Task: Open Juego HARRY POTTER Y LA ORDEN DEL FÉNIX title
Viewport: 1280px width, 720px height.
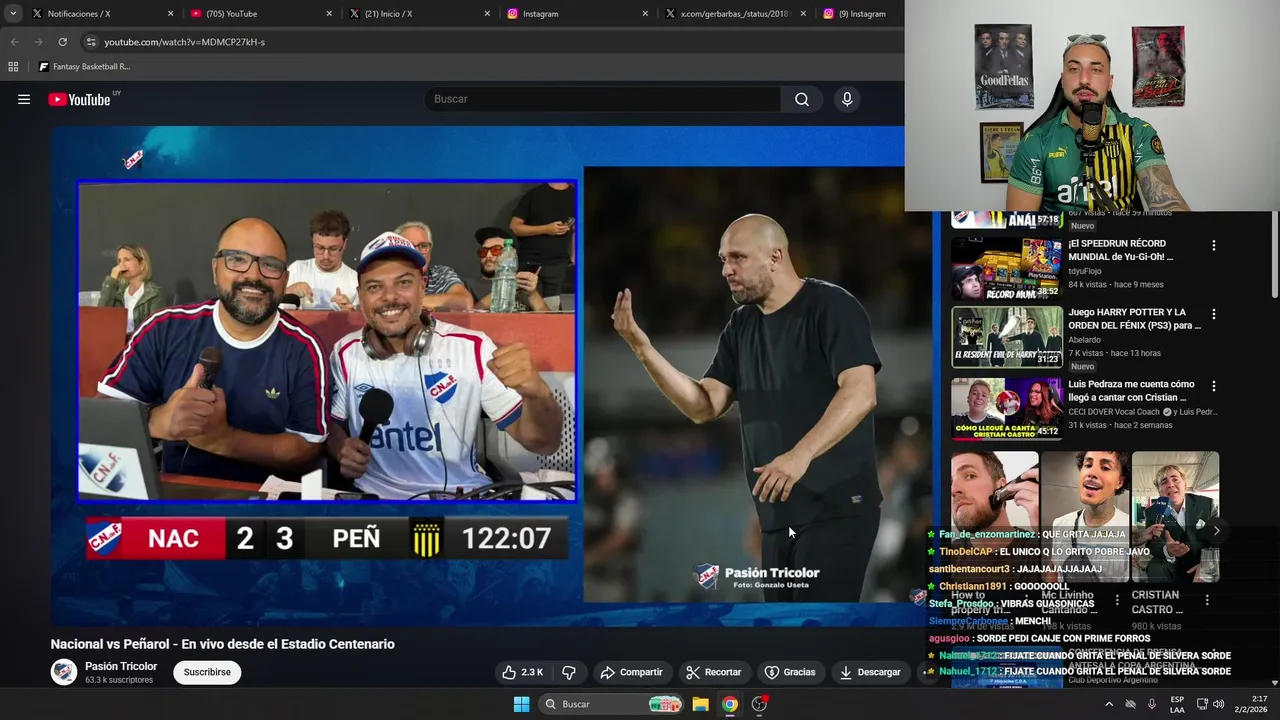Action: 1134,319
